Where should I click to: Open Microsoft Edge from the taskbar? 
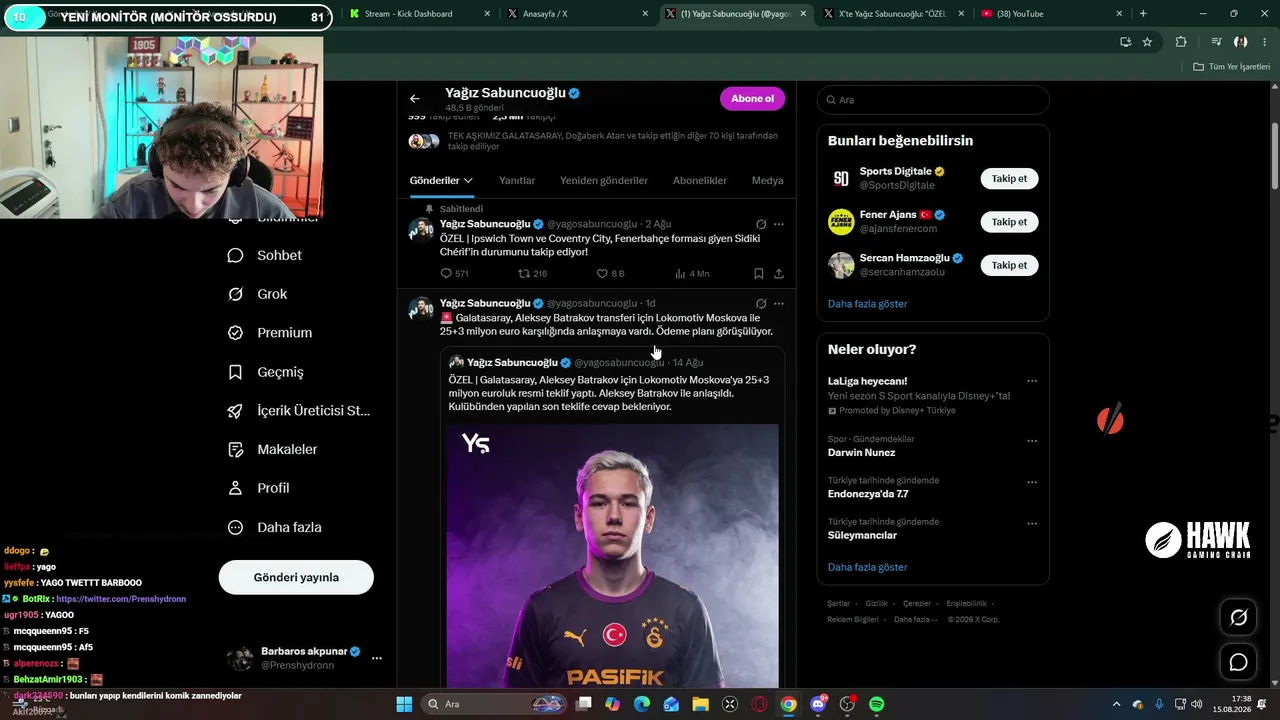[642, 704]
